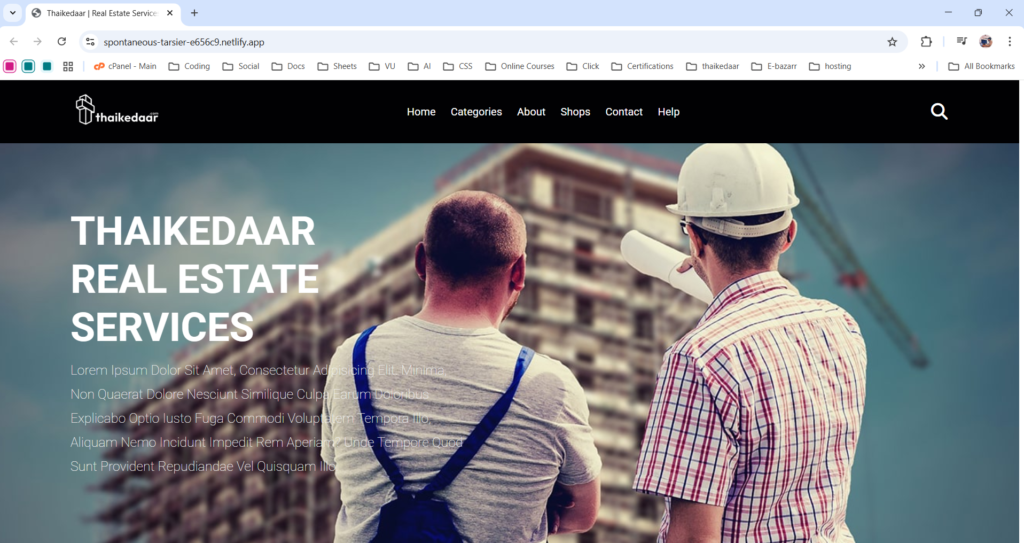
Task: Open the Extensions puzzle icon
Action: coord(926,42)
